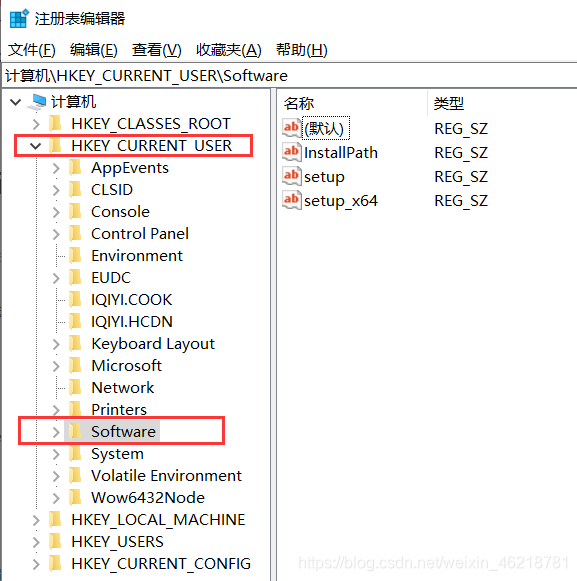Click the Software folder icon
577x581 pixels.
pyautogui.click(x=75, y=431)
